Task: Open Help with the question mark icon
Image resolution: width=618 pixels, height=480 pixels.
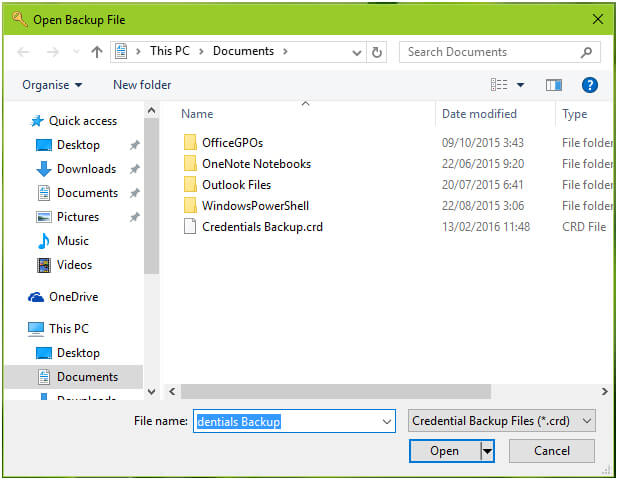Action: [590, 85]
